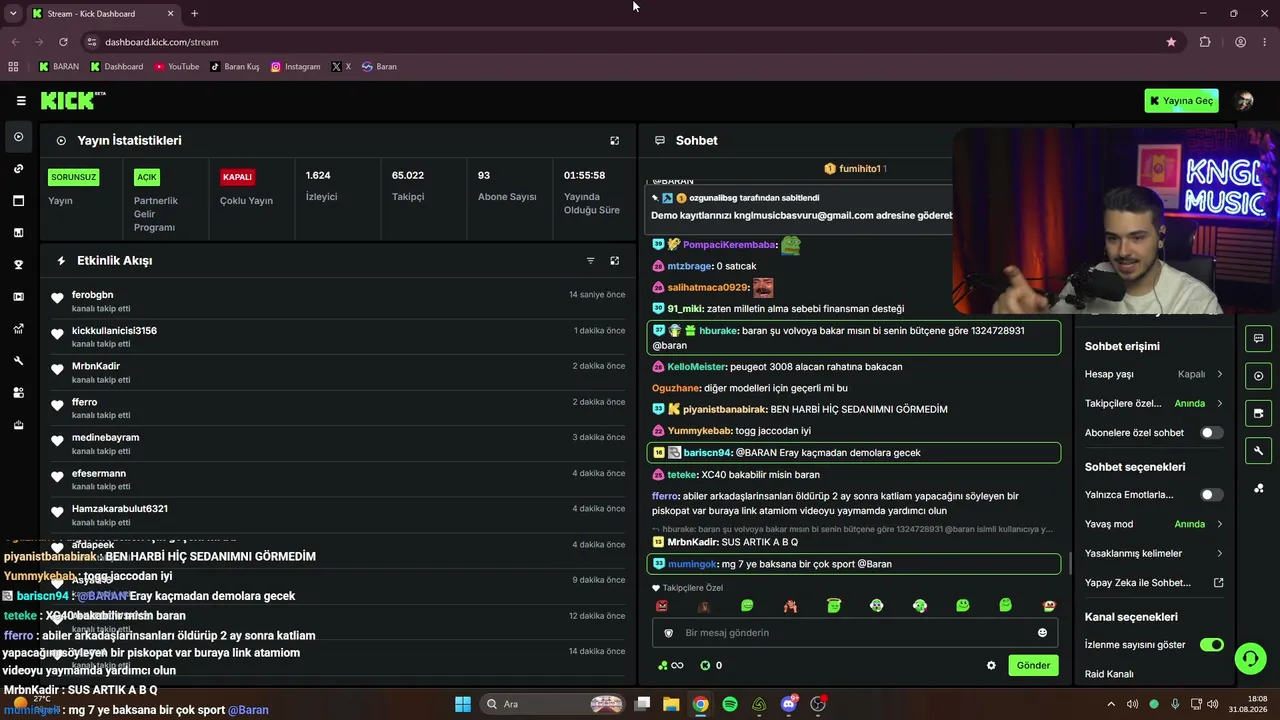Viewport: 1280px width, 720px height.
Task: Expand Yavaş mod setting
Action: [x=1154, y=524]
